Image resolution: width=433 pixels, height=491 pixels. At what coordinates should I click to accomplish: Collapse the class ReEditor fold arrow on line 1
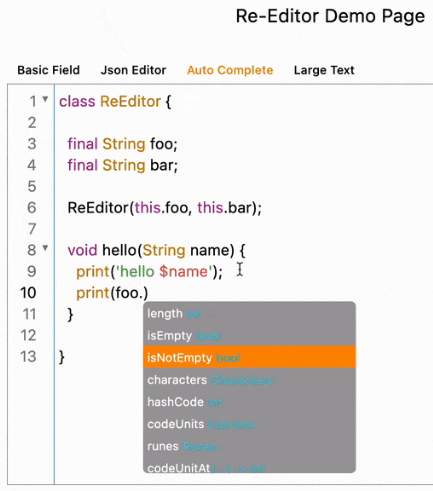[x=45, y=99]
